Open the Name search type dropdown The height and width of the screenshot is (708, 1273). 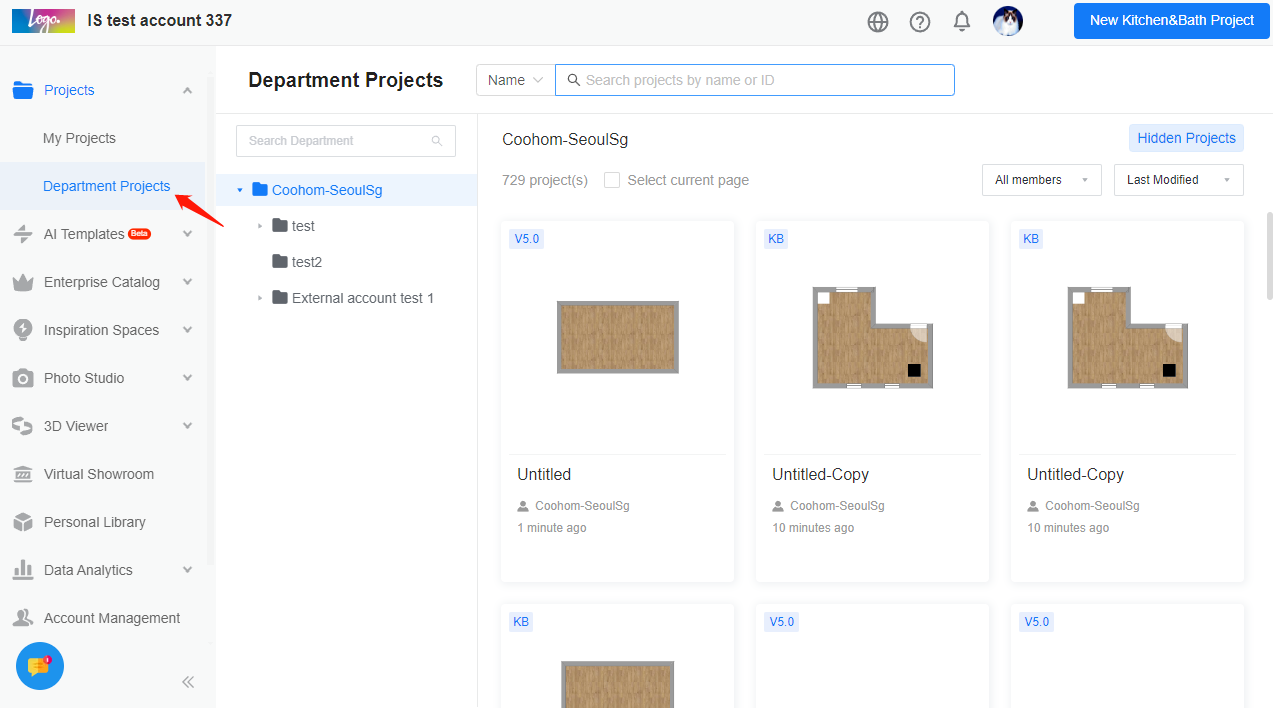click(515, 80)
